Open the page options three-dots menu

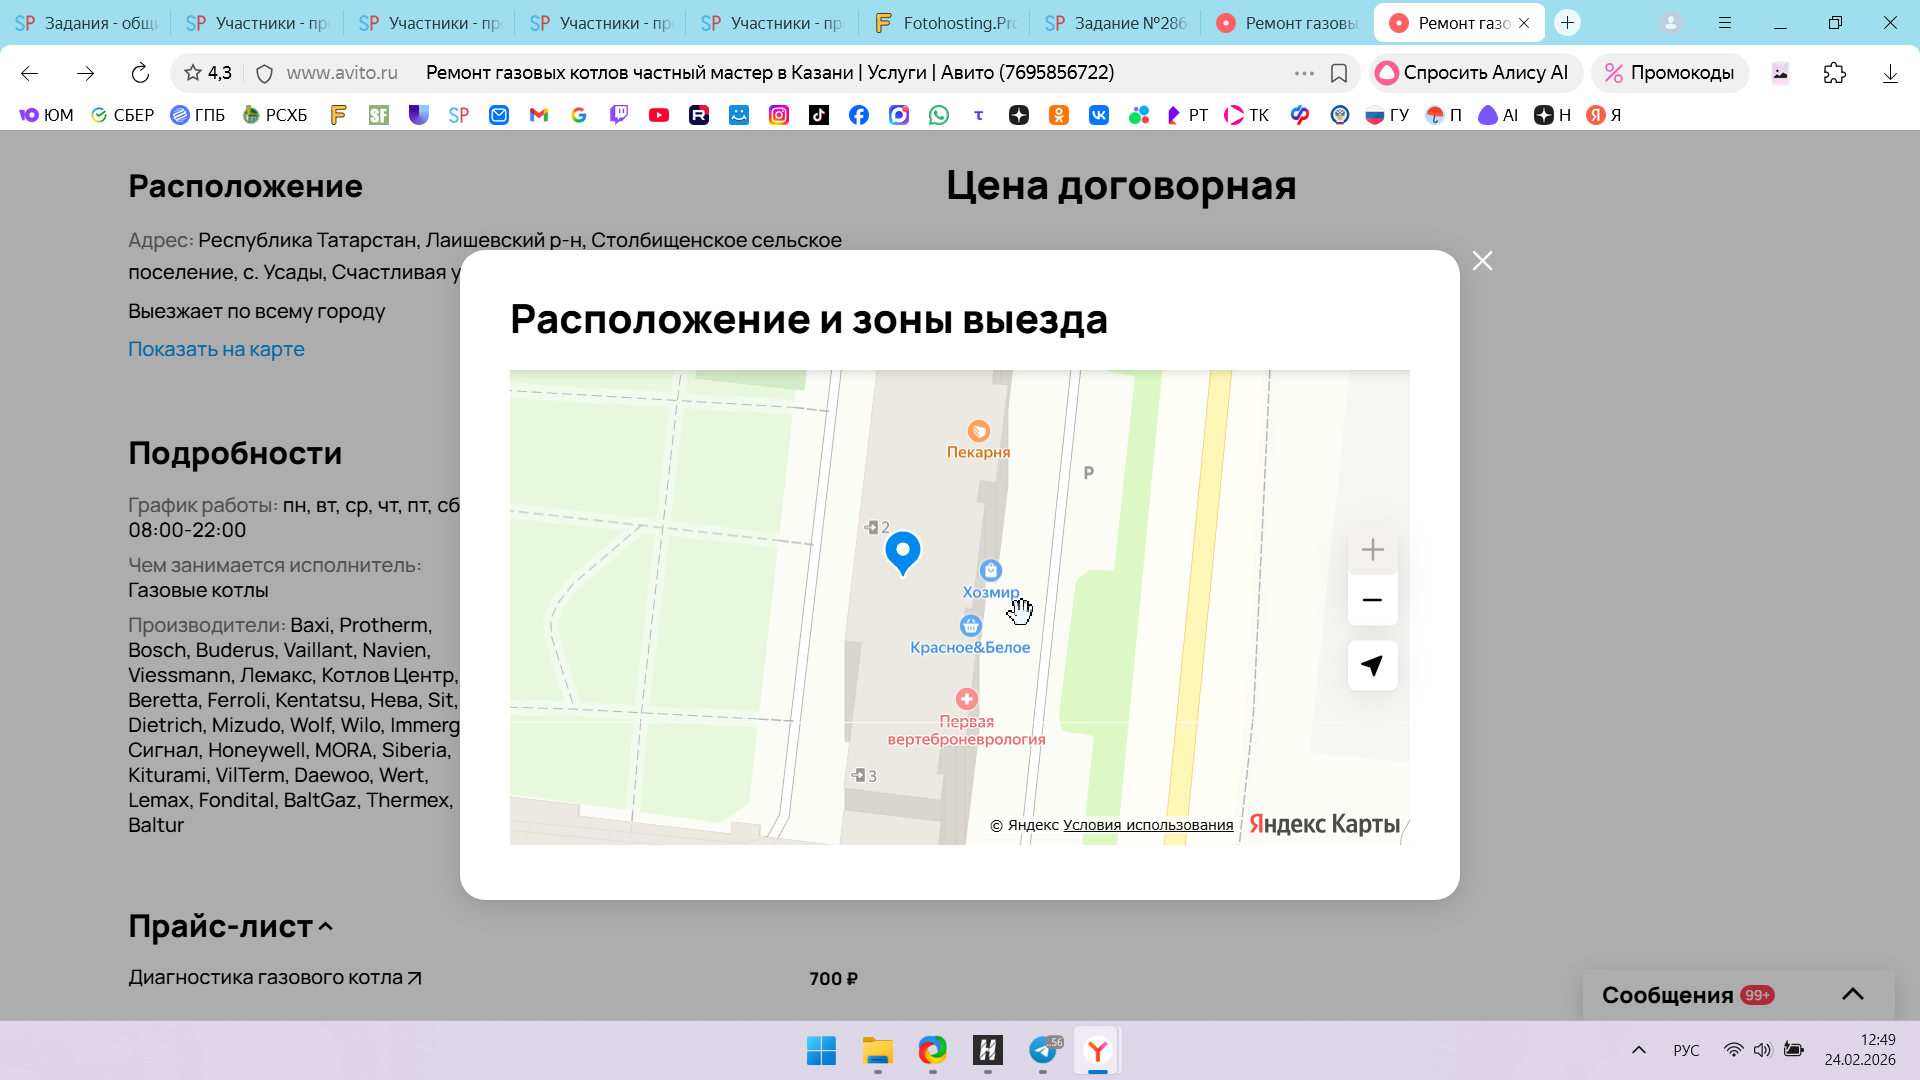coord(1303,73)
